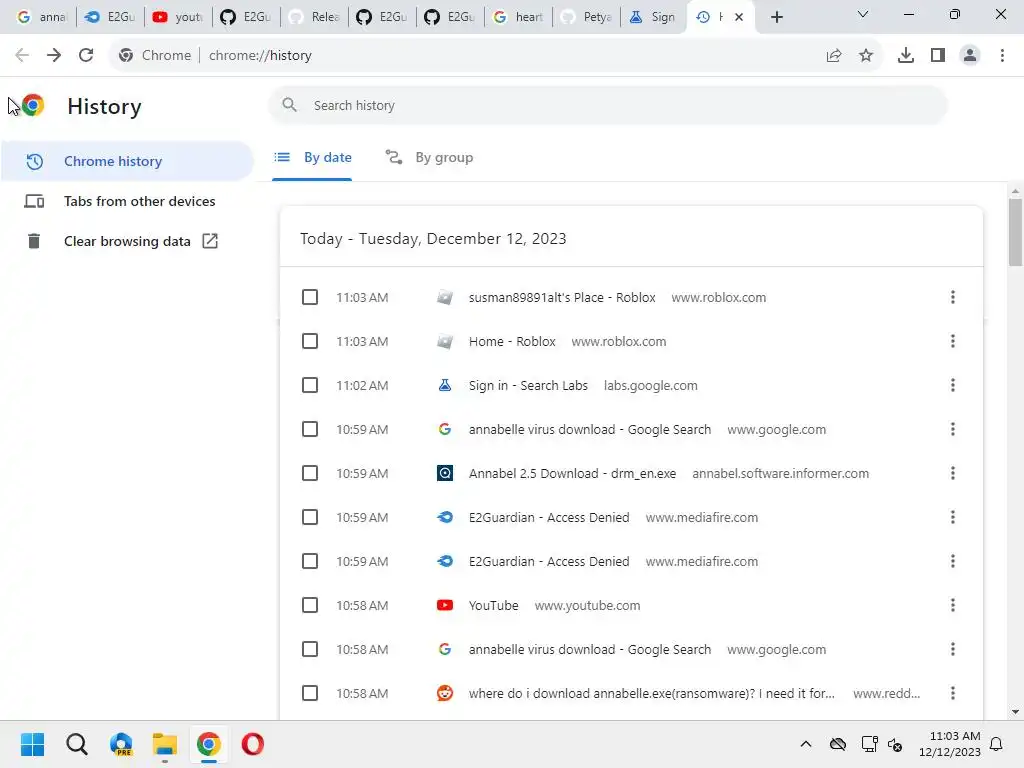Check the Home - Roblox entry checkbox
The image size is (1024, 768).
click(310, 341)
